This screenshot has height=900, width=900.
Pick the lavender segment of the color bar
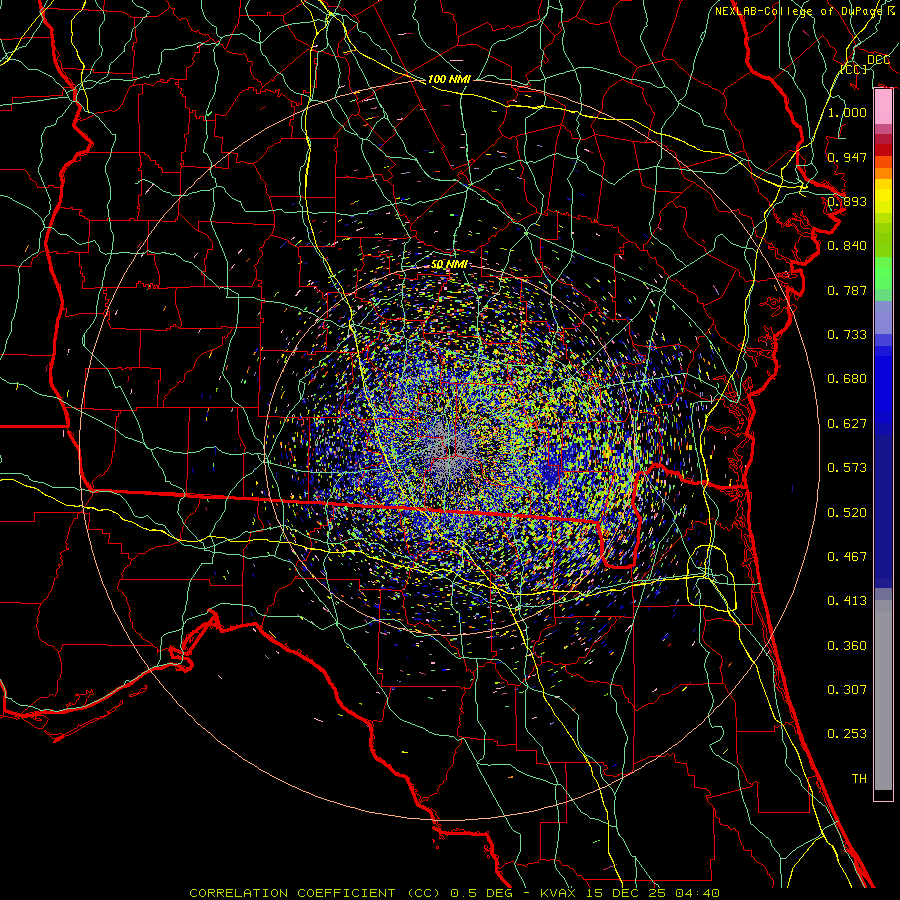[x=883, y=317]
